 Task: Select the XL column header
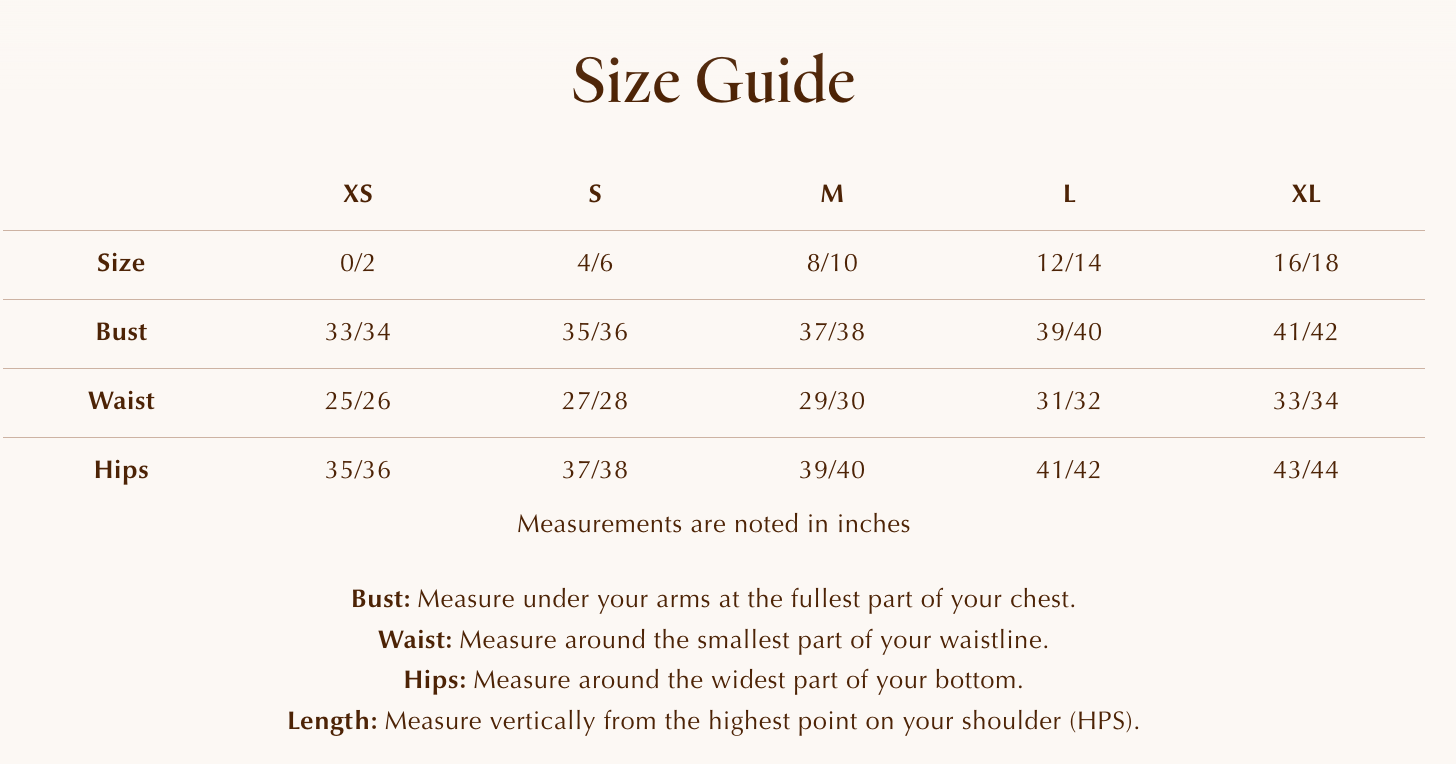pyautogui.click(x=1306, y=195)
